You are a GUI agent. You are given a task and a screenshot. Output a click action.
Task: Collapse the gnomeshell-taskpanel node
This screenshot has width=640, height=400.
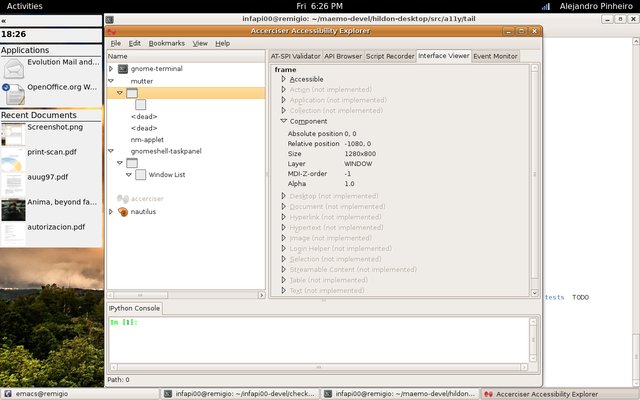point(111,151)
